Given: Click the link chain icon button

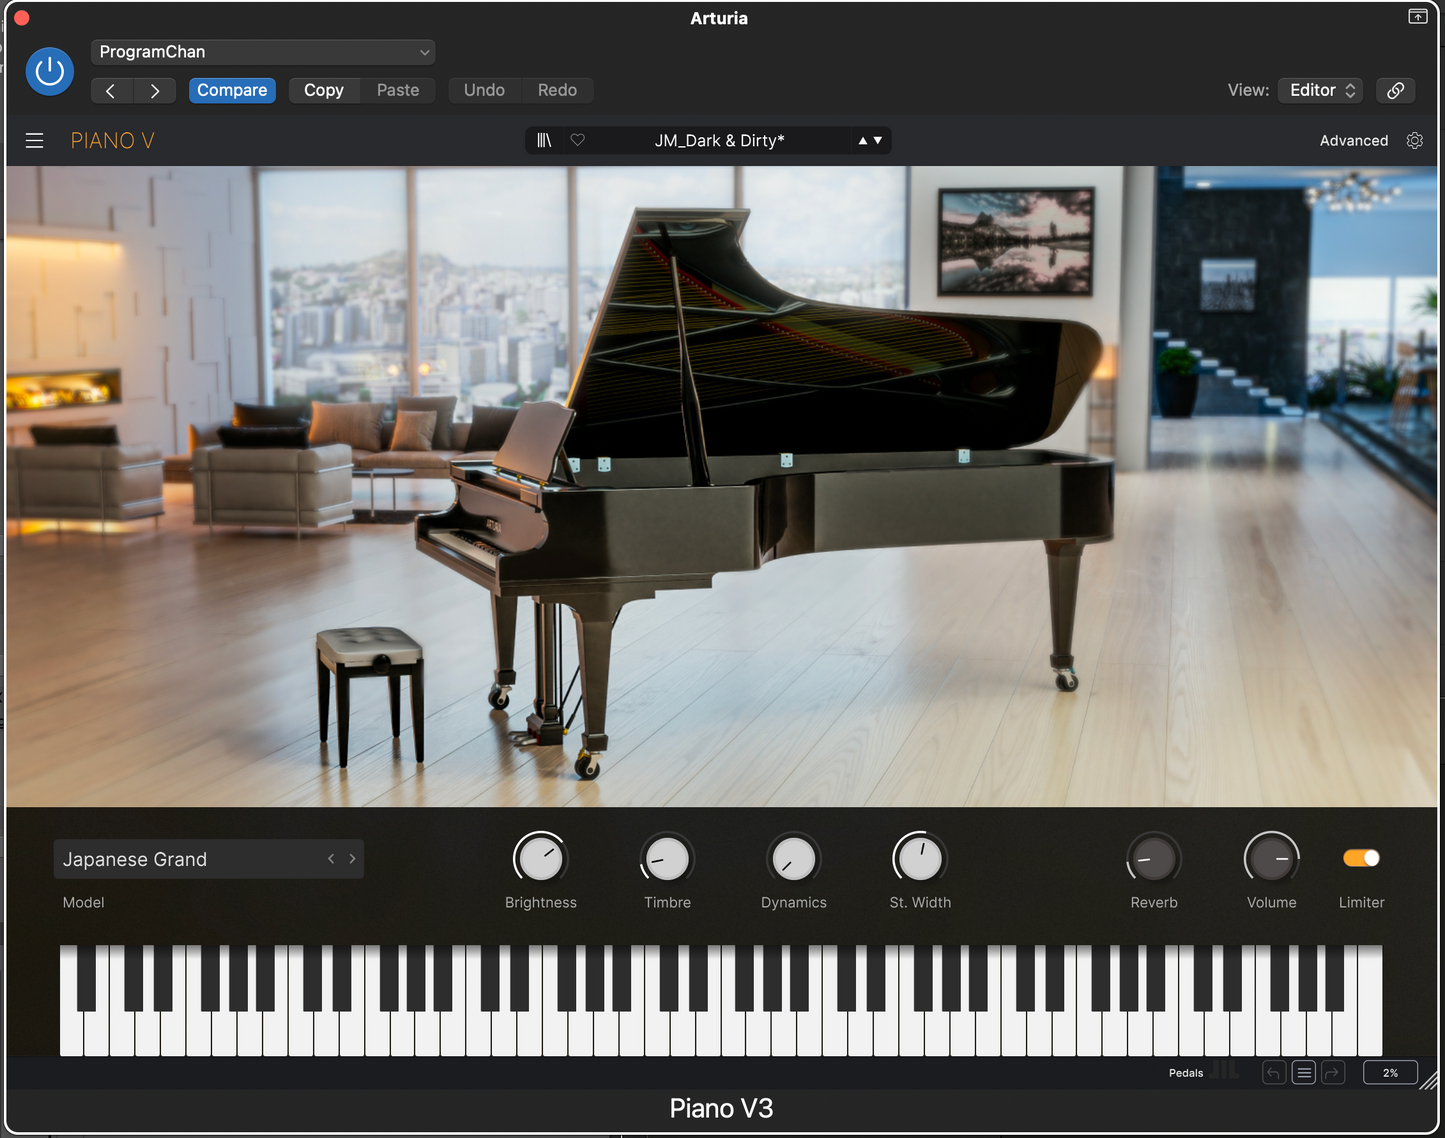Looking at the screenshot, I should pyautogui.click(x=1395, y=90).
